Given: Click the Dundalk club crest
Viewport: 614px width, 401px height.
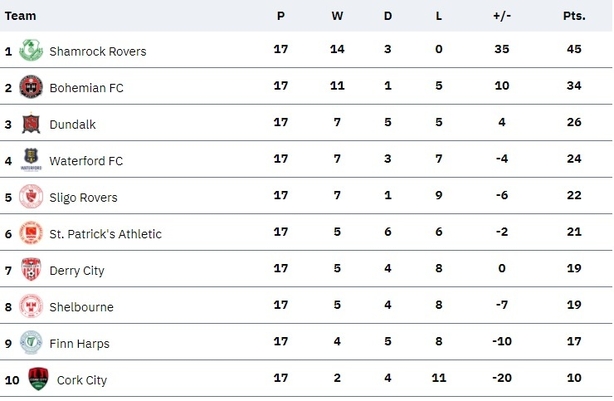Looking at the screenshot, I should [x=31, y=123].
